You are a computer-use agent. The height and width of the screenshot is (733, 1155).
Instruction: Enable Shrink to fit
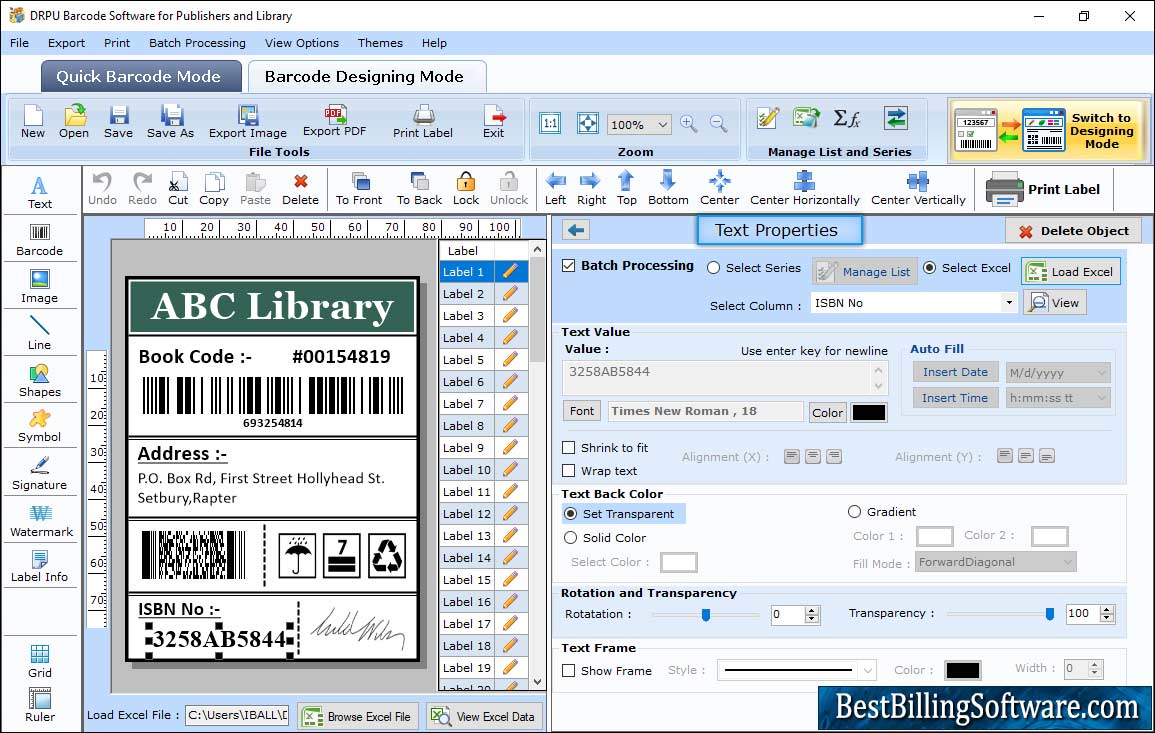click(569, 448)
